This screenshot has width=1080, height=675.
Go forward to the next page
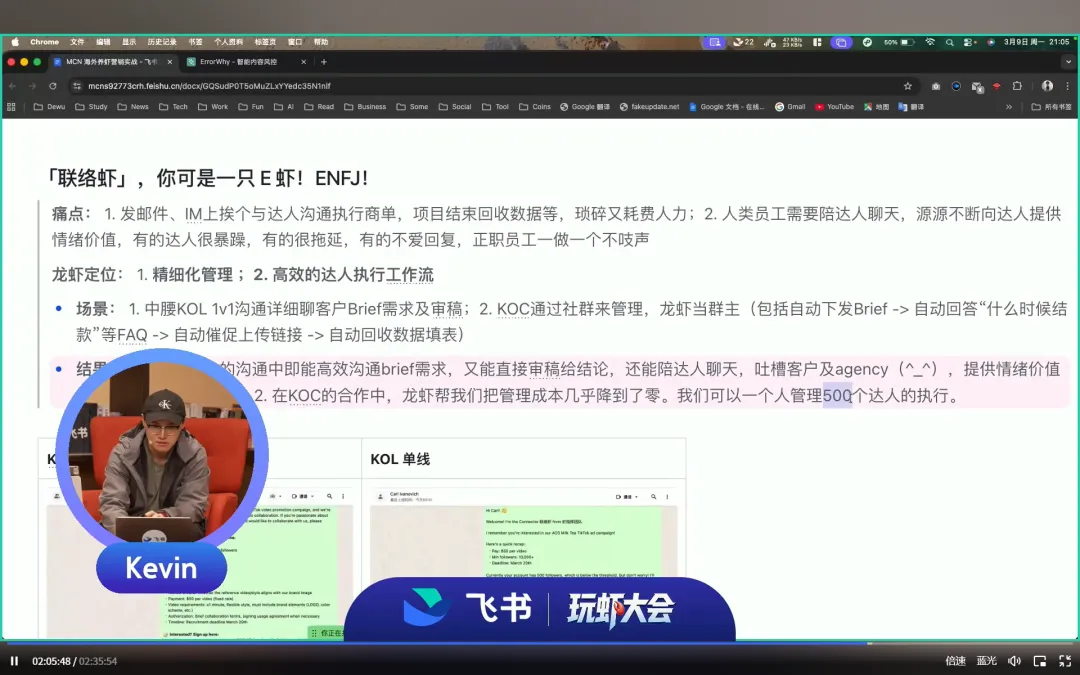click(x=32, y=86)
